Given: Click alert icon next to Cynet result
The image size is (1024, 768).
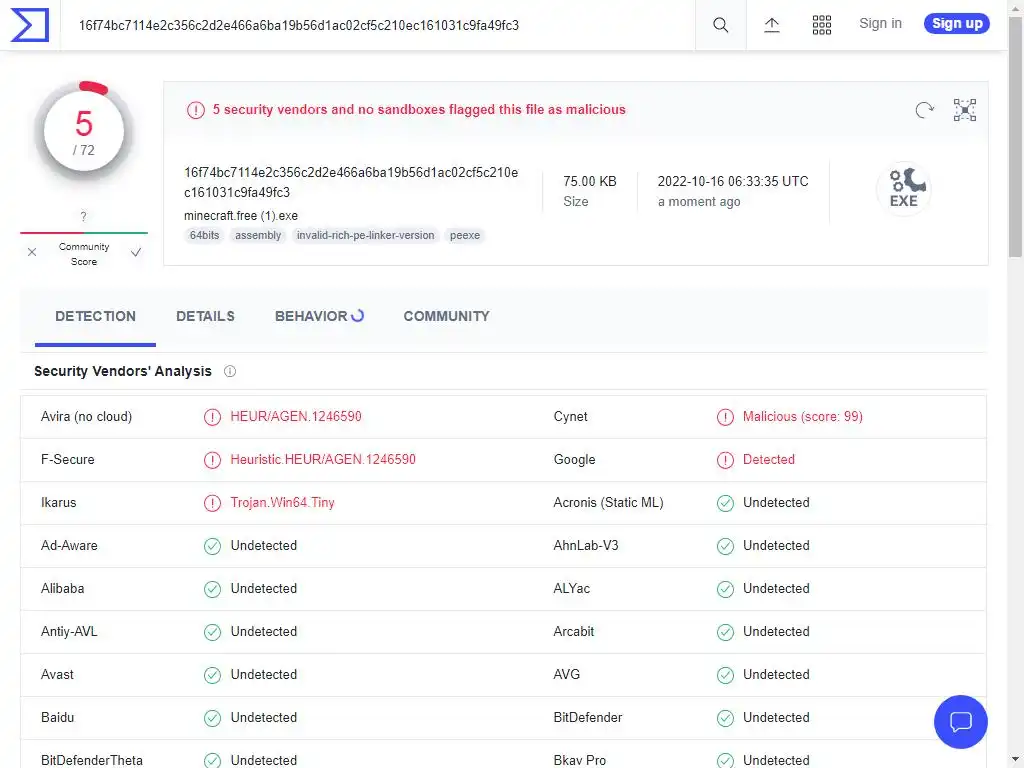Looking at the screenshot, I should [725, 417].
